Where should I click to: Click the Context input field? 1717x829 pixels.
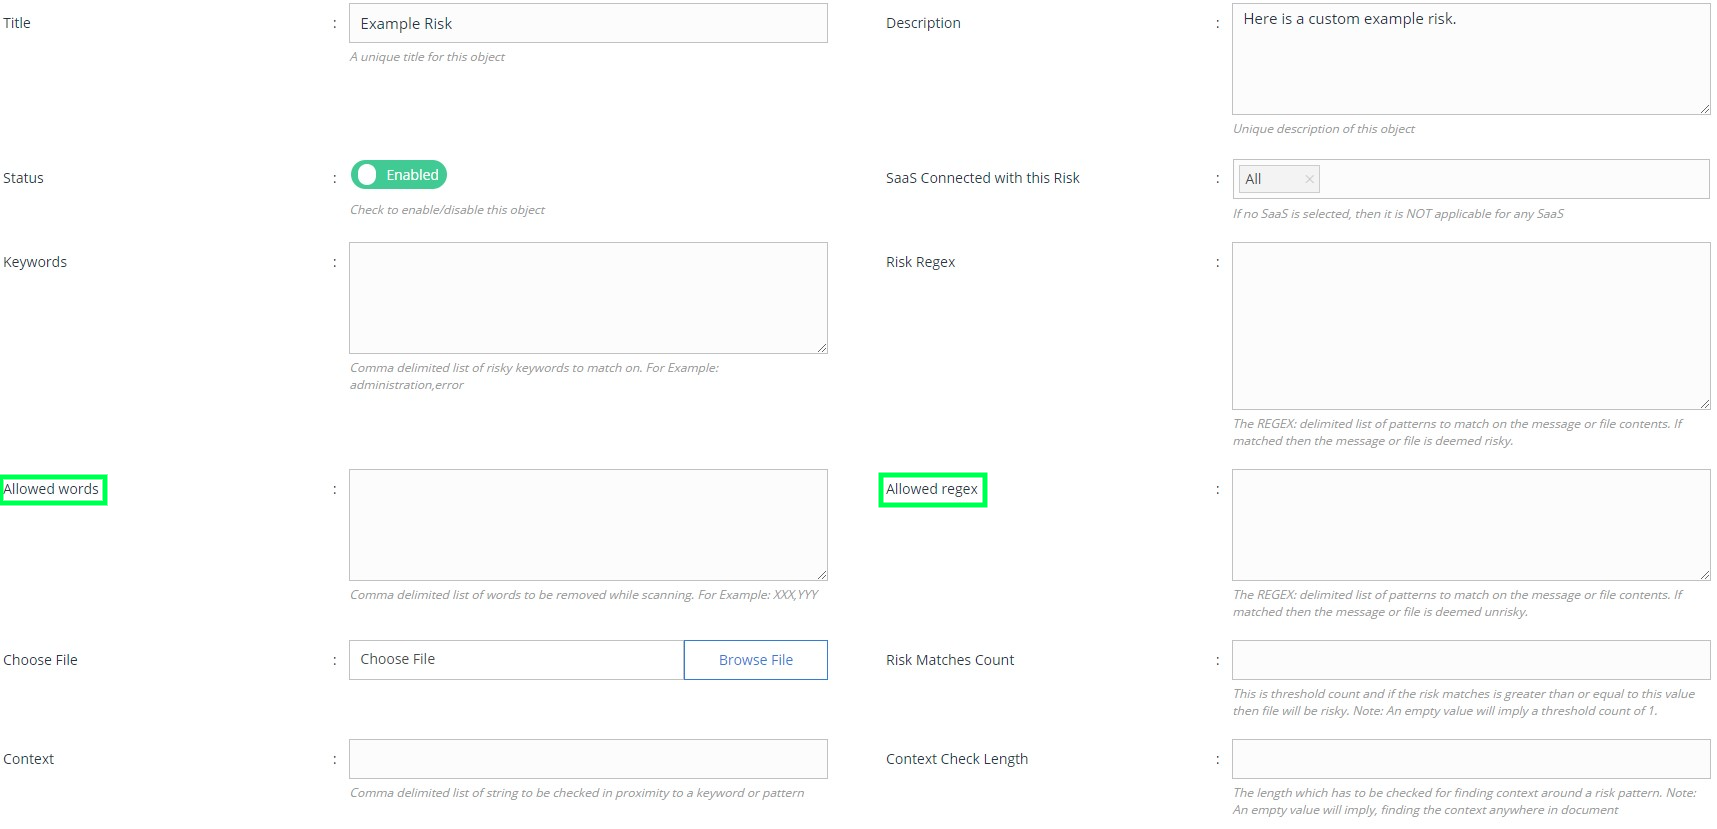click(587, 759)
